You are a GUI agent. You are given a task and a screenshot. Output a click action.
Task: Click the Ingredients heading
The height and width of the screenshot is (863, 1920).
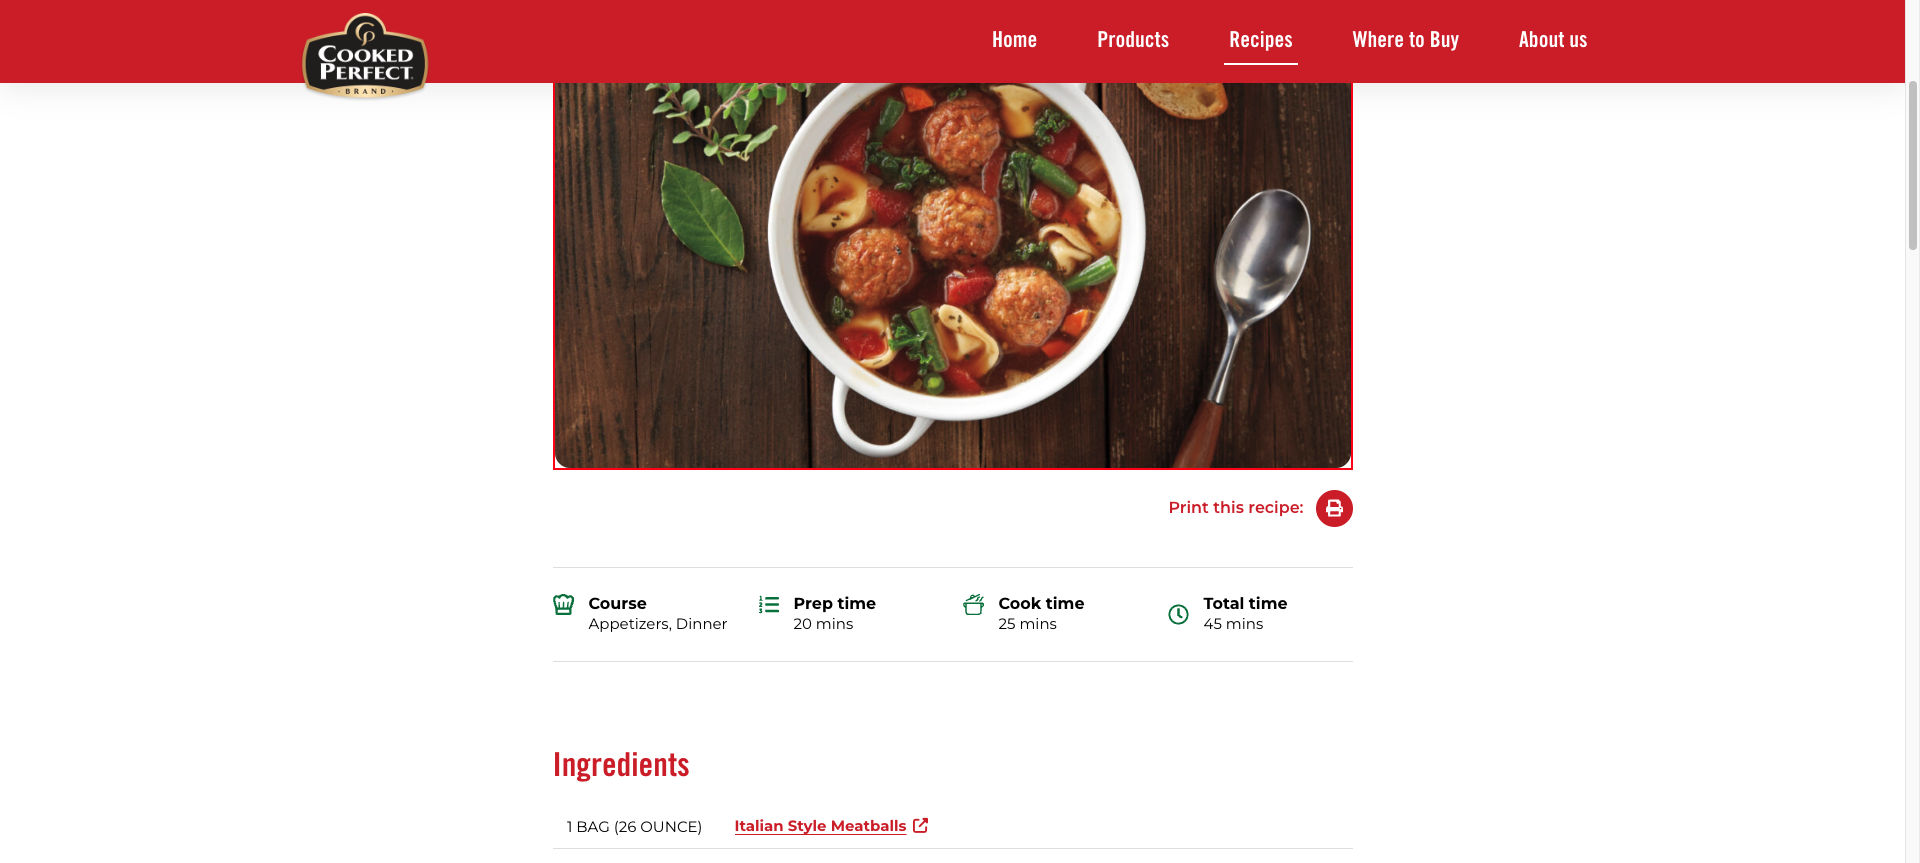point(621,765)
